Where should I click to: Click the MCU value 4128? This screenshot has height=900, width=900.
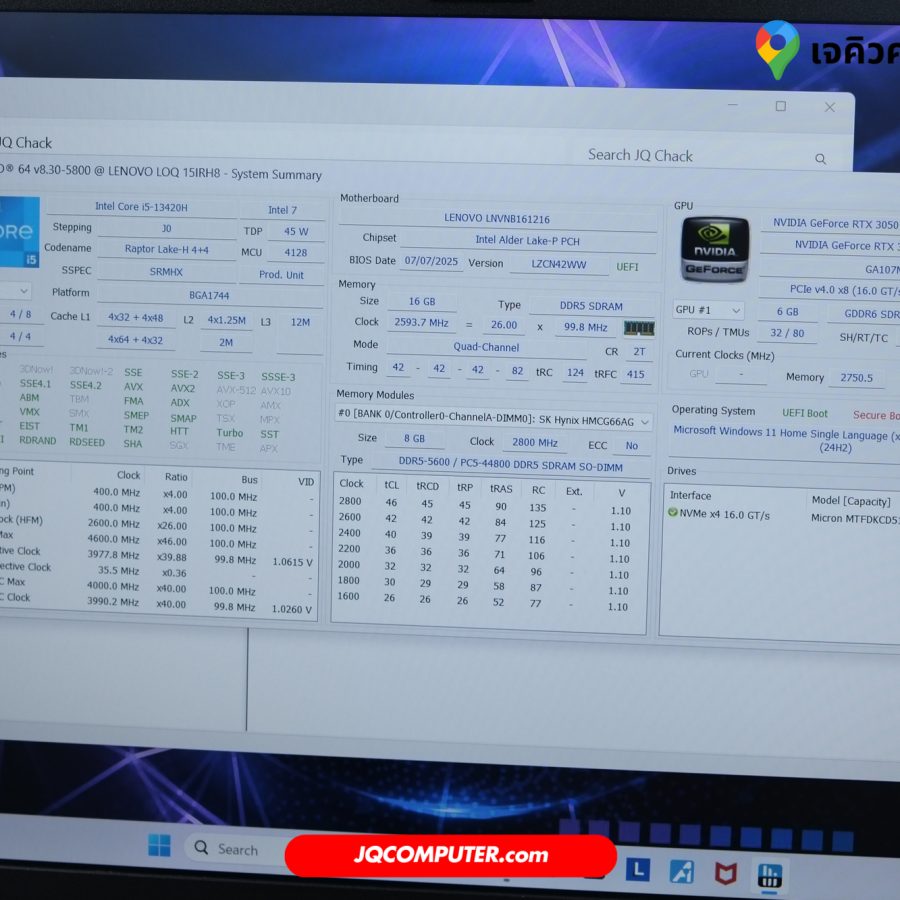pos(296,253)
